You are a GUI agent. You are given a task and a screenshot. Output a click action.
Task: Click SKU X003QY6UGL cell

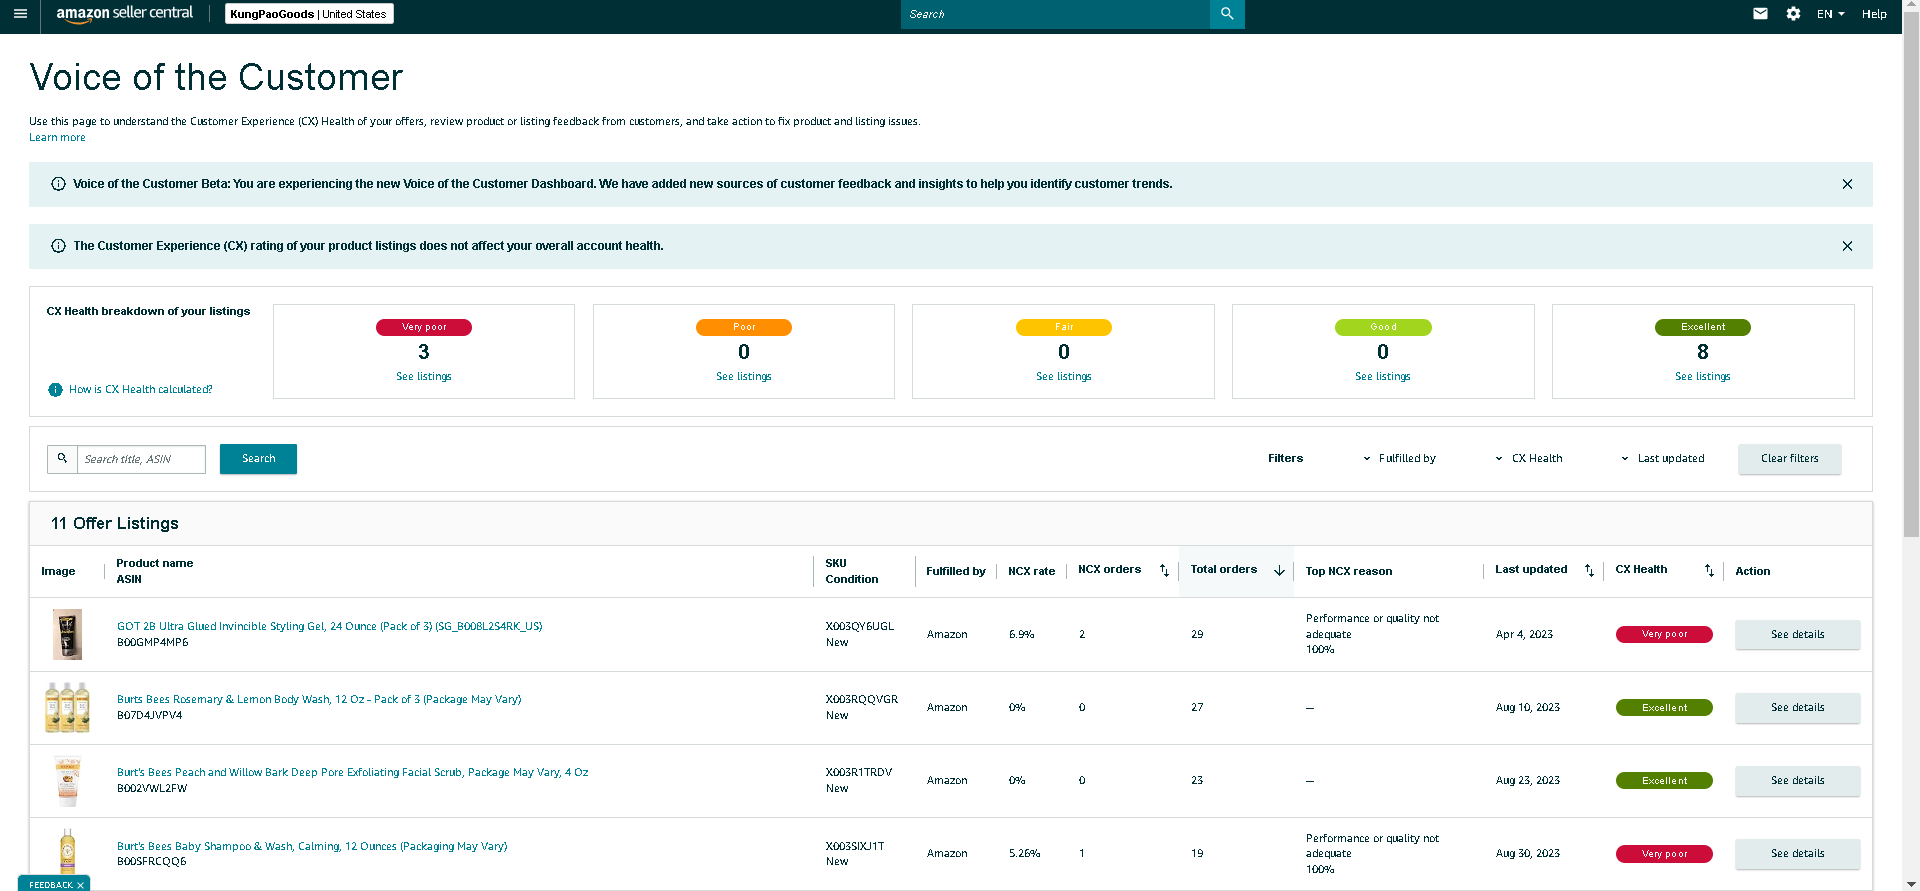(860, 627)
